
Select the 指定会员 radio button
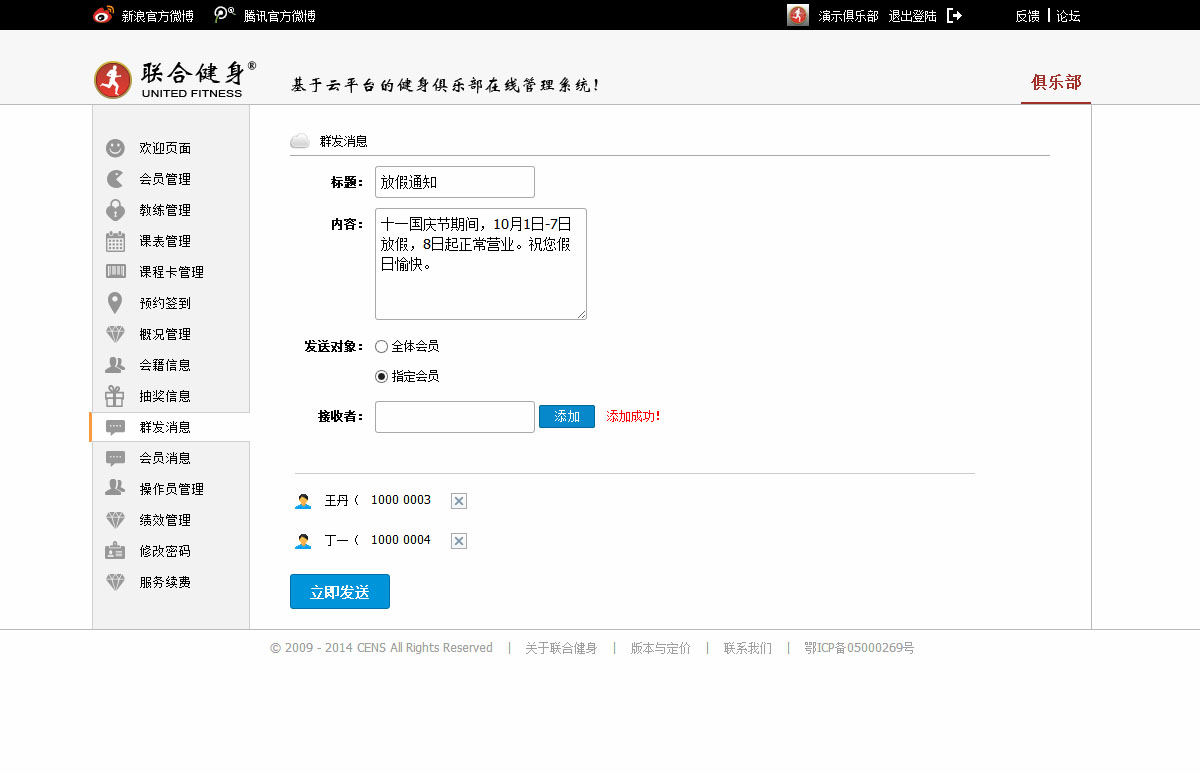pos(381,377)
